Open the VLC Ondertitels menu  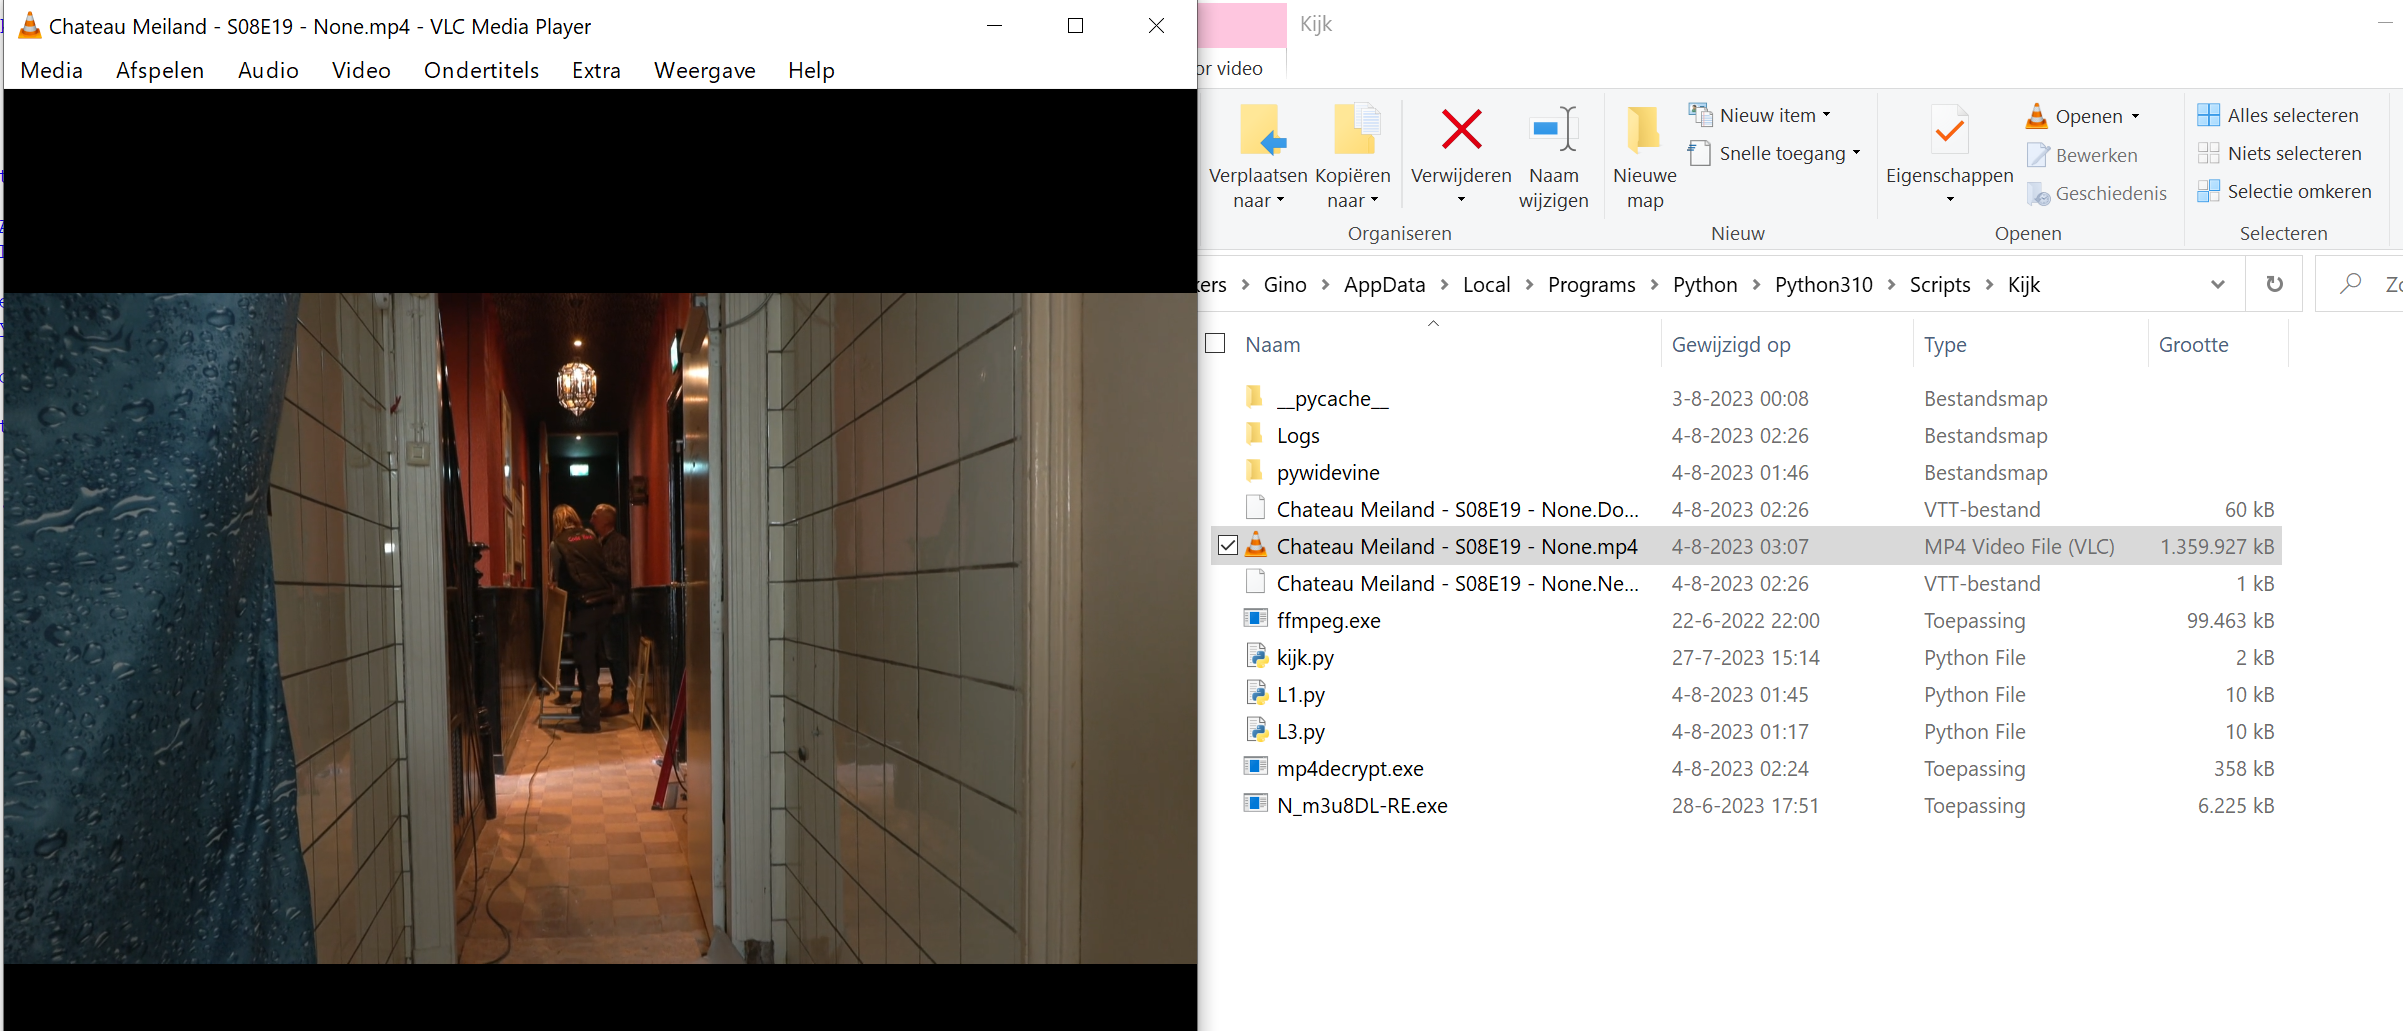click(x=481, y=70)
